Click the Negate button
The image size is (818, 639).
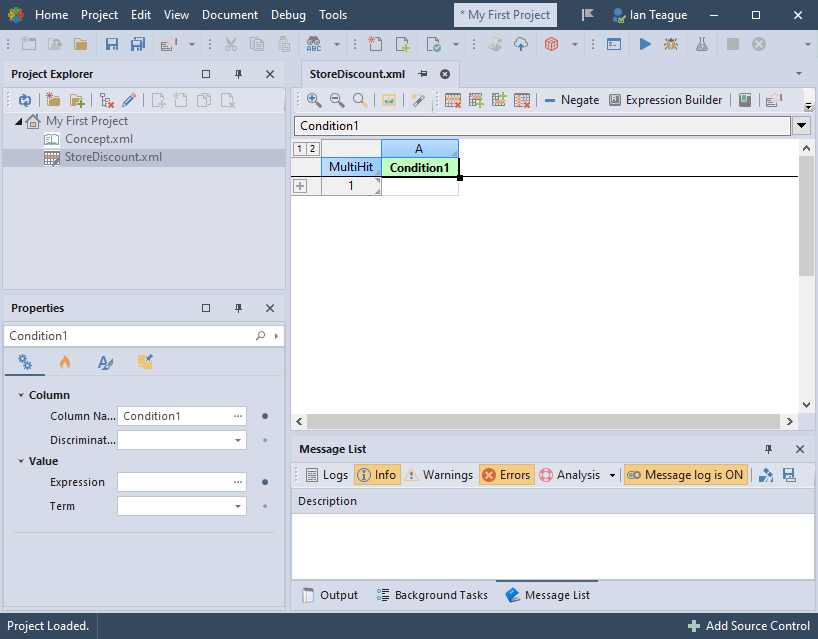[572, 100]
